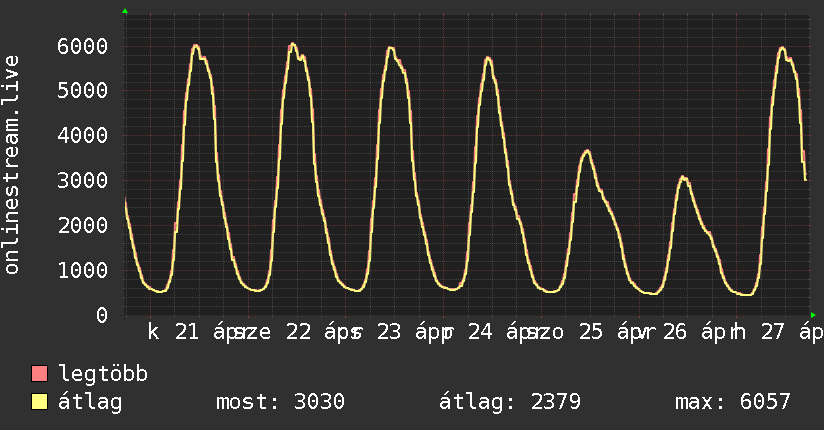Click the green arrow ending the x-axis
The height and width of the screenshot is (430, 824).
click(x=813, y=315)
